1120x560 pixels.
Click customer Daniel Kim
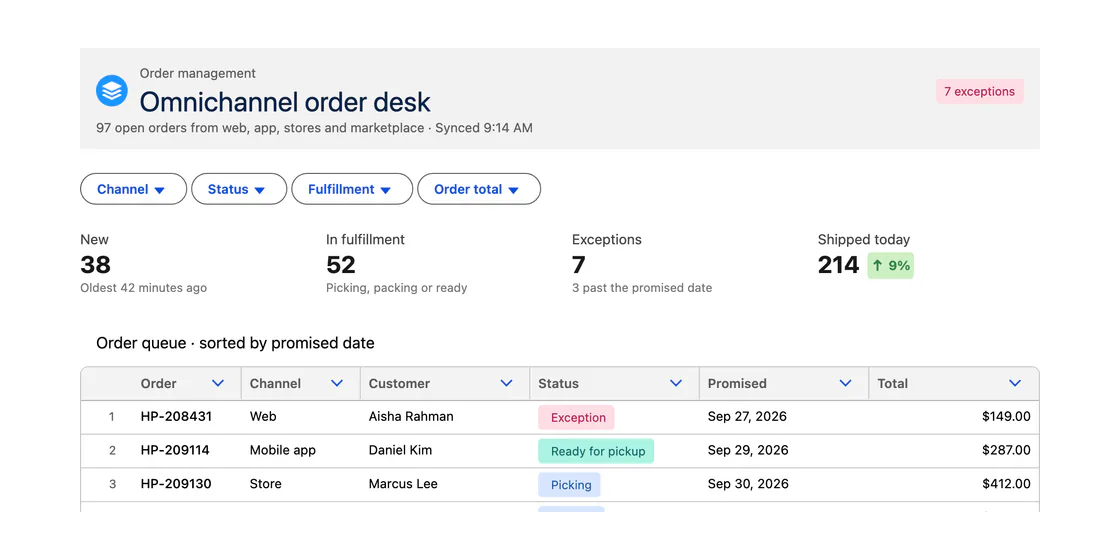[400, 450]
